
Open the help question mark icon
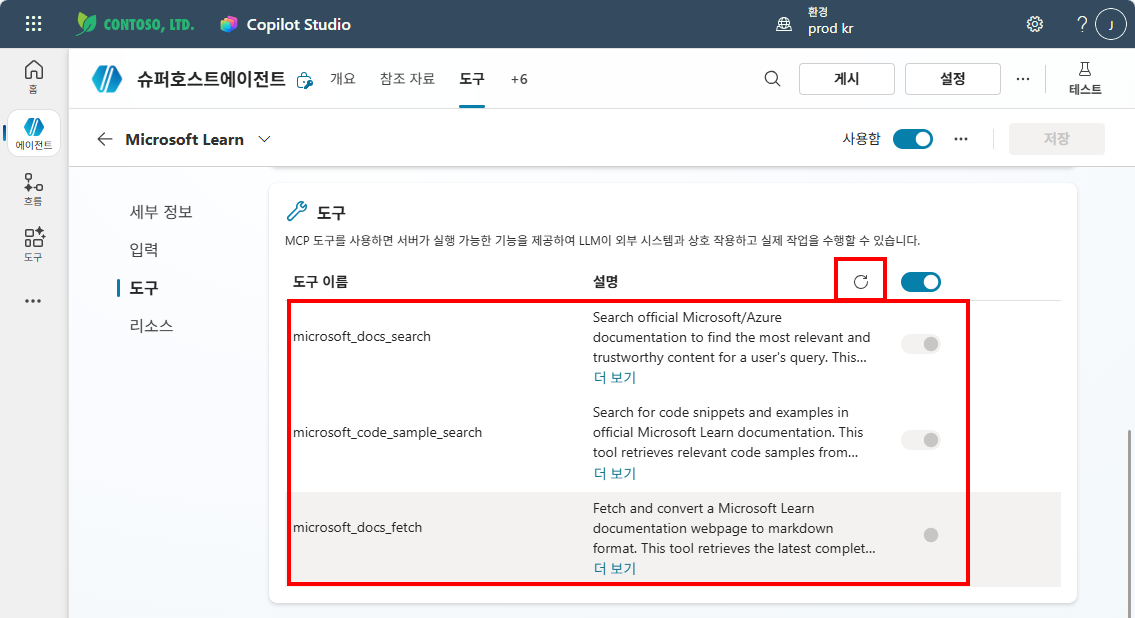pyautogui.click(x=1082, y=25)
